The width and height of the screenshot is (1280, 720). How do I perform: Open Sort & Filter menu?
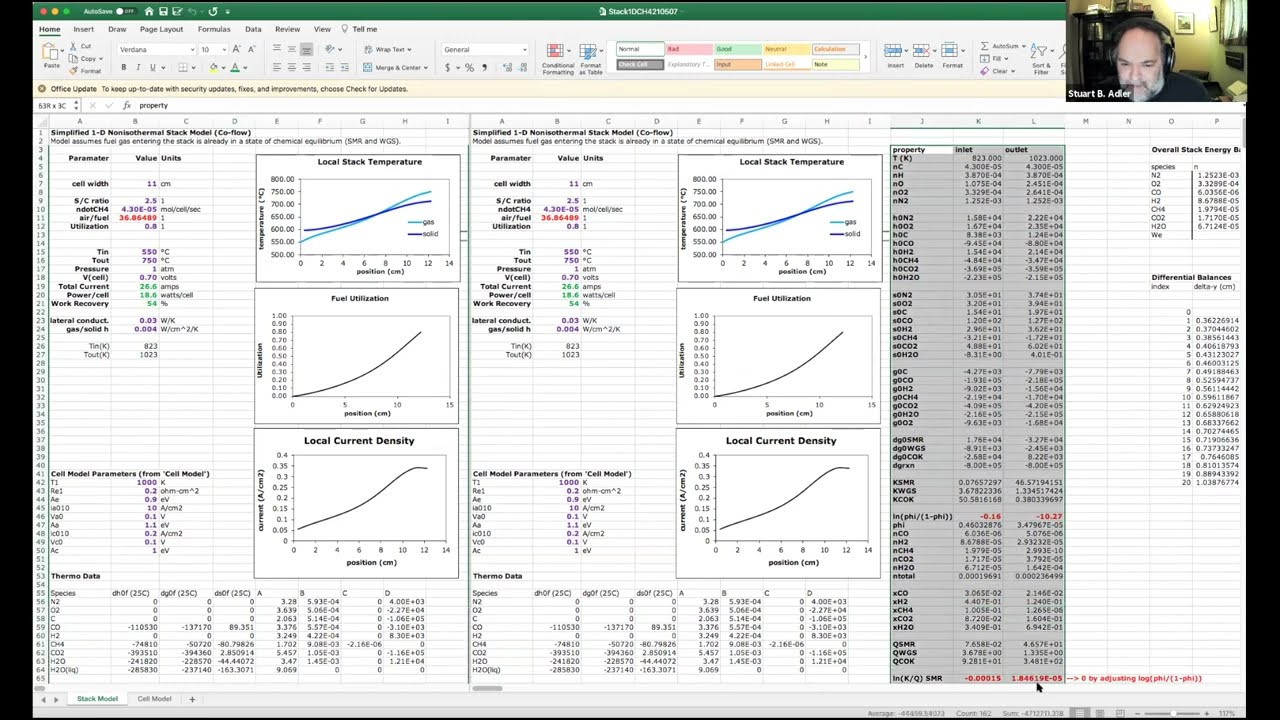[x=1042, y=58]
